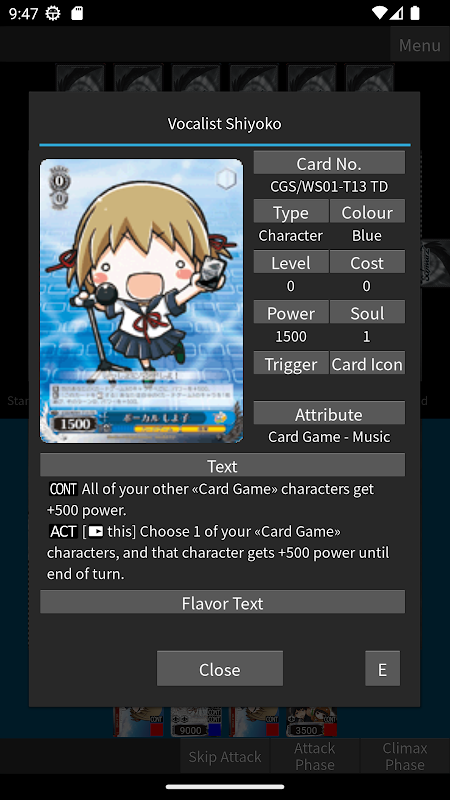The width and height of the screenshot is (450, 800).
Task: Tap the Card Icon header cell
Action: tap(367, 363)
